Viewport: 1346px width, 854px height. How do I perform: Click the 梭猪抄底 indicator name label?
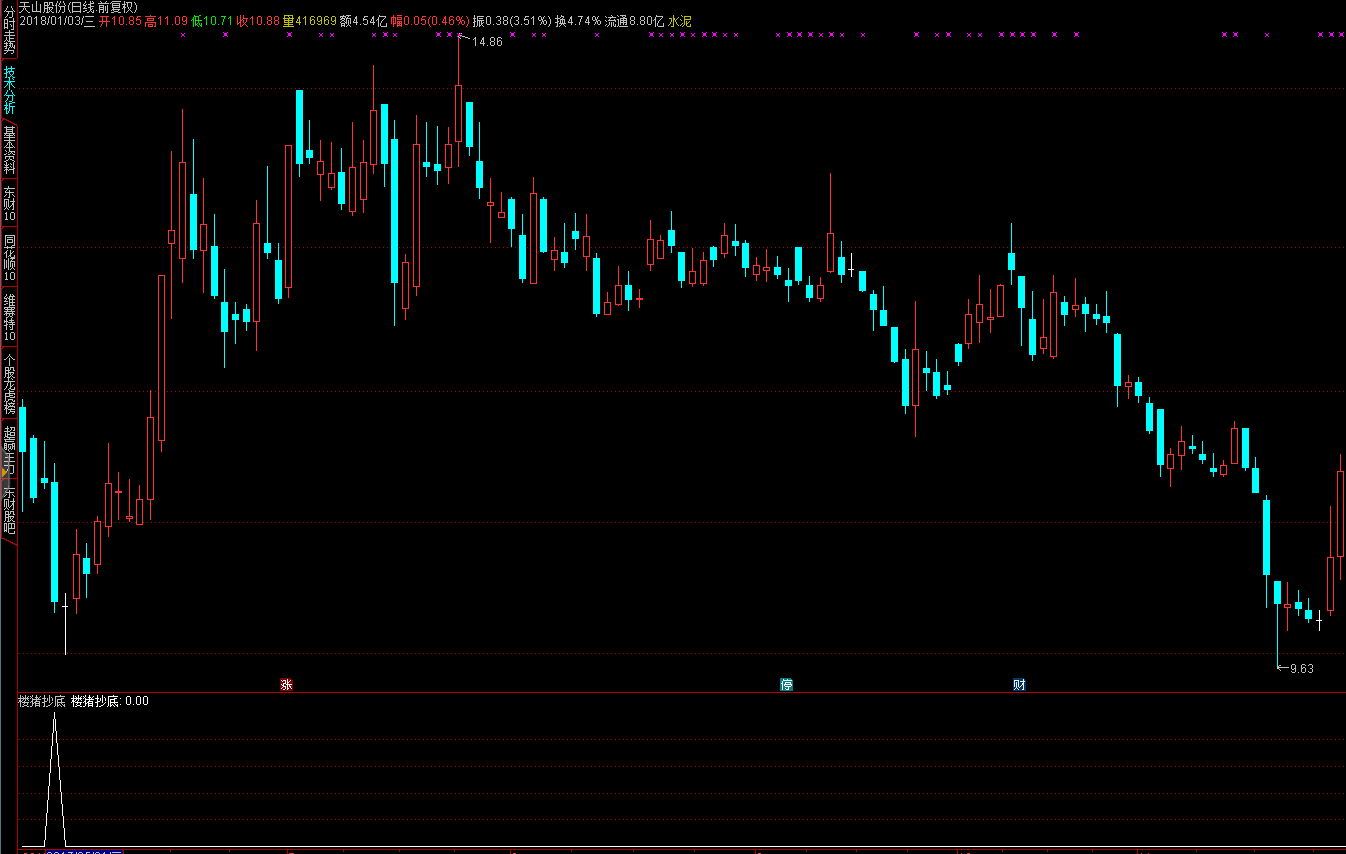42,701
